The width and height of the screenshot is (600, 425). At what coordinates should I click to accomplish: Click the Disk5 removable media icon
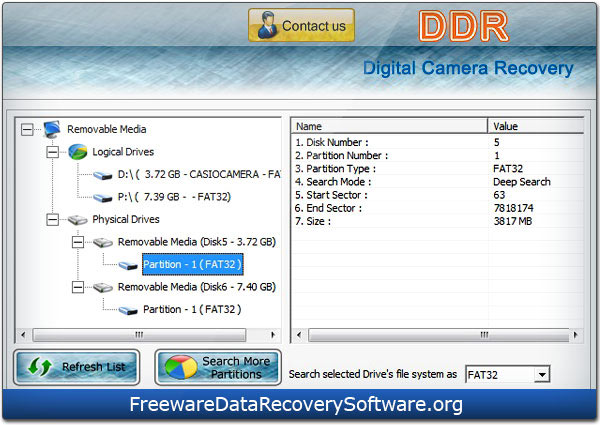[103, 242]
